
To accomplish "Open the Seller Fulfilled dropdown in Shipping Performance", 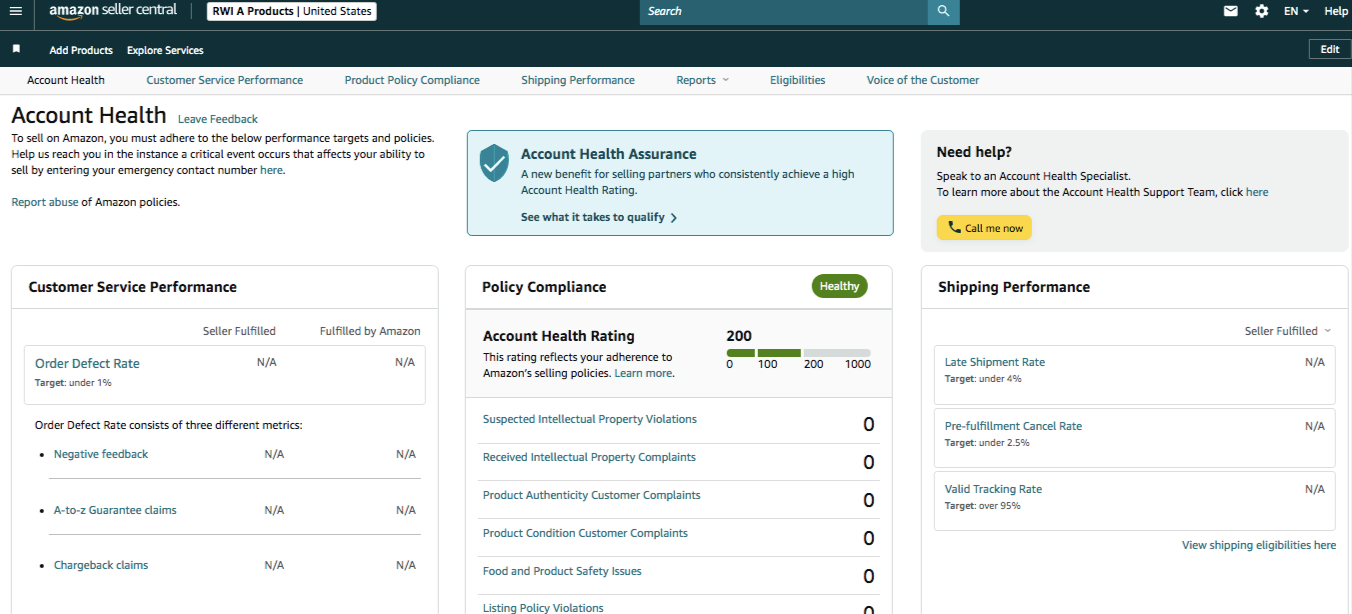I will tap(1288, 331).
